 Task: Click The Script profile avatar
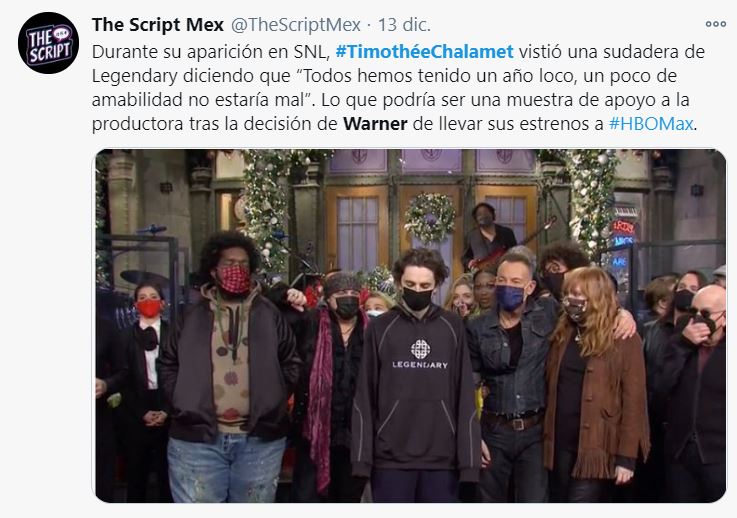(x=48, y=43)
